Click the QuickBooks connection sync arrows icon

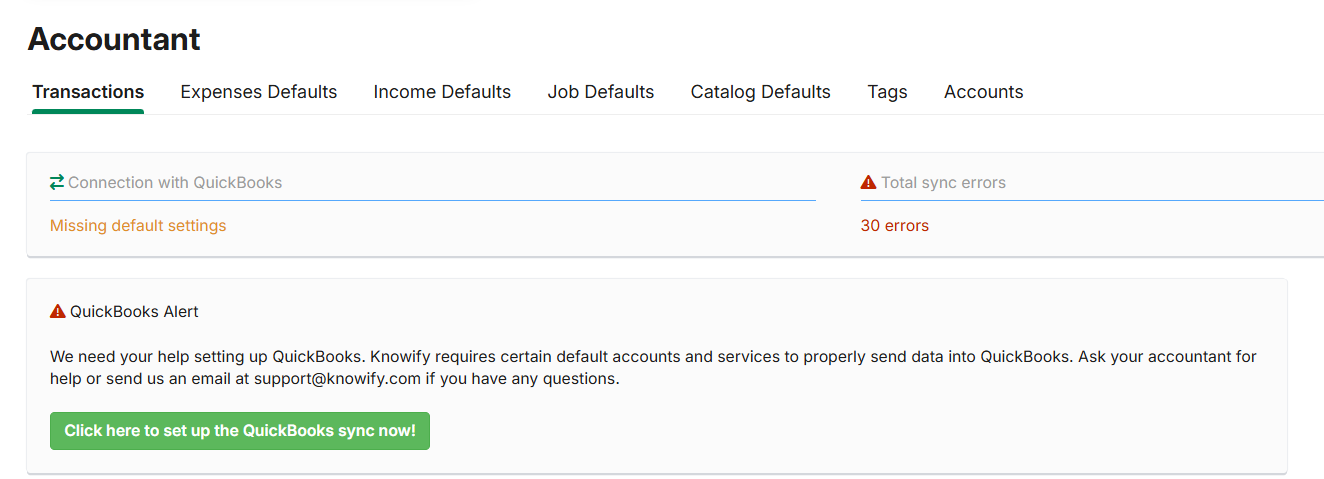tap(57, 182)
